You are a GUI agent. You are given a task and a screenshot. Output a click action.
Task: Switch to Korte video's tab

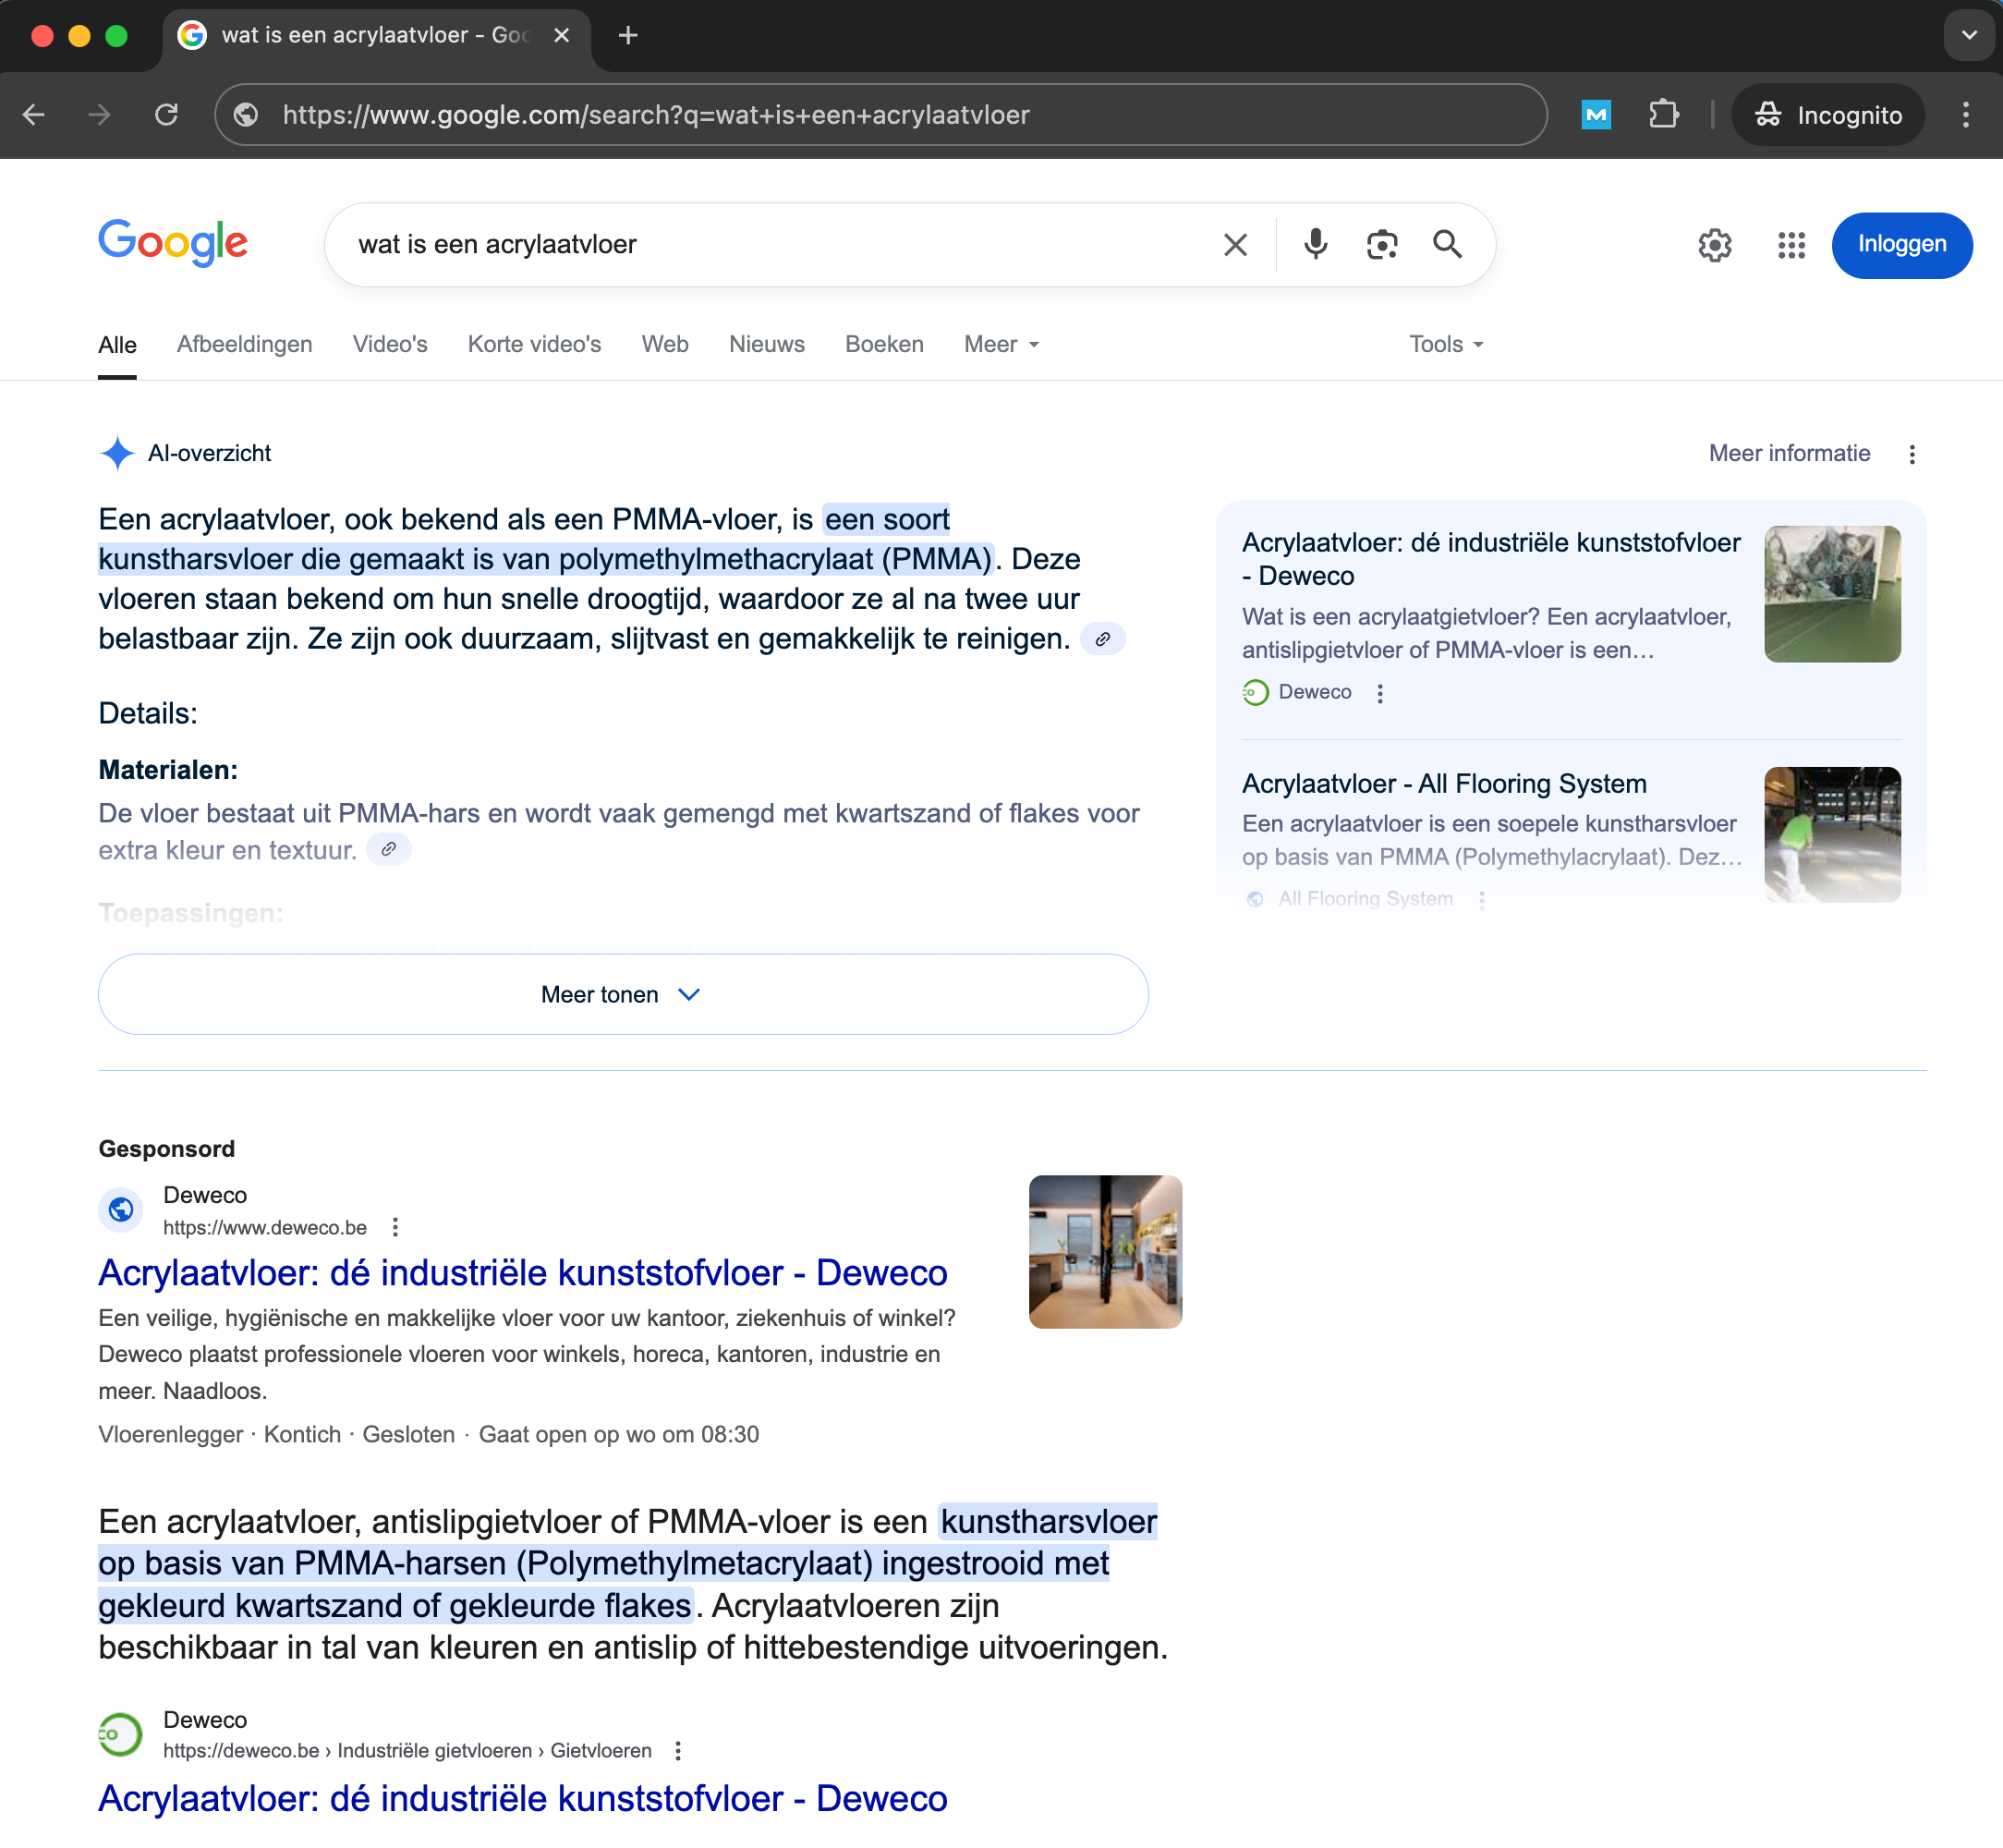click(x=534, y=345)
